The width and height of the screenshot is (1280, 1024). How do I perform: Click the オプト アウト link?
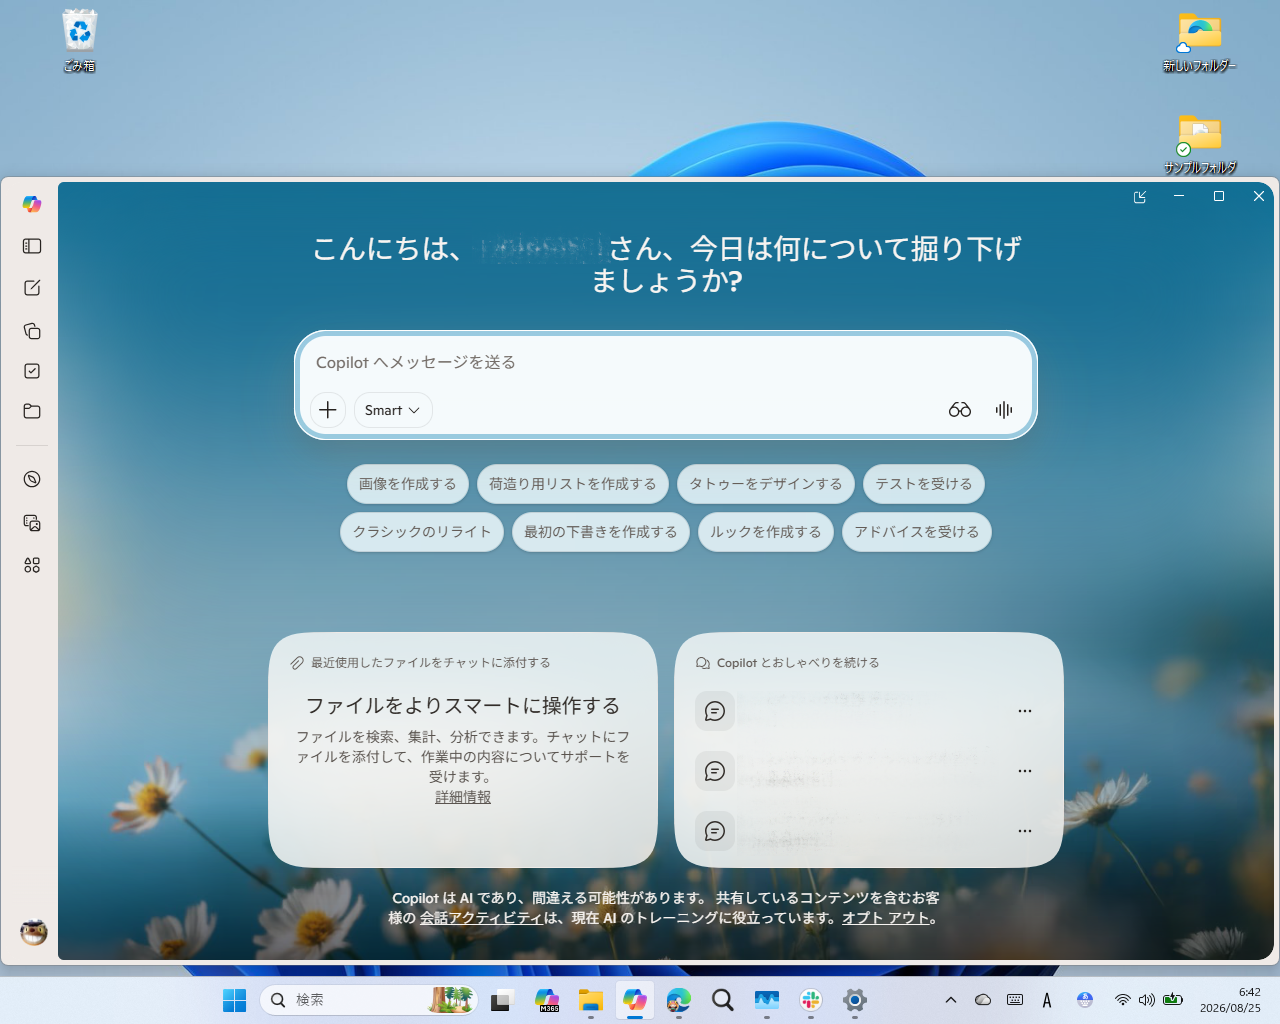886,918
